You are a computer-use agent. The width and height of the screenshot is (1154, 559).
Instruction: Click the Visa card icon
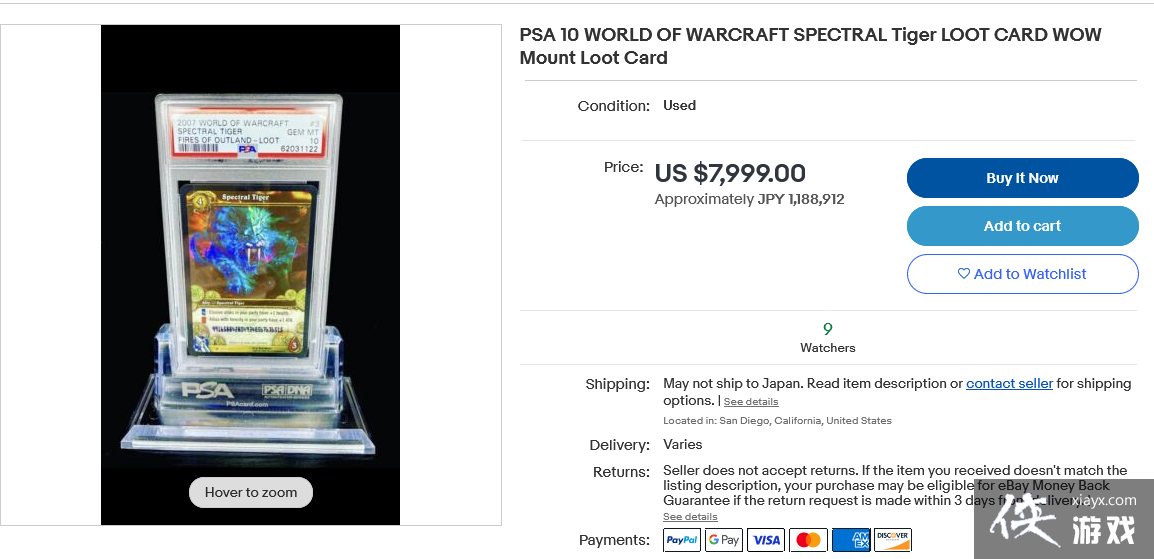point(766,540)
